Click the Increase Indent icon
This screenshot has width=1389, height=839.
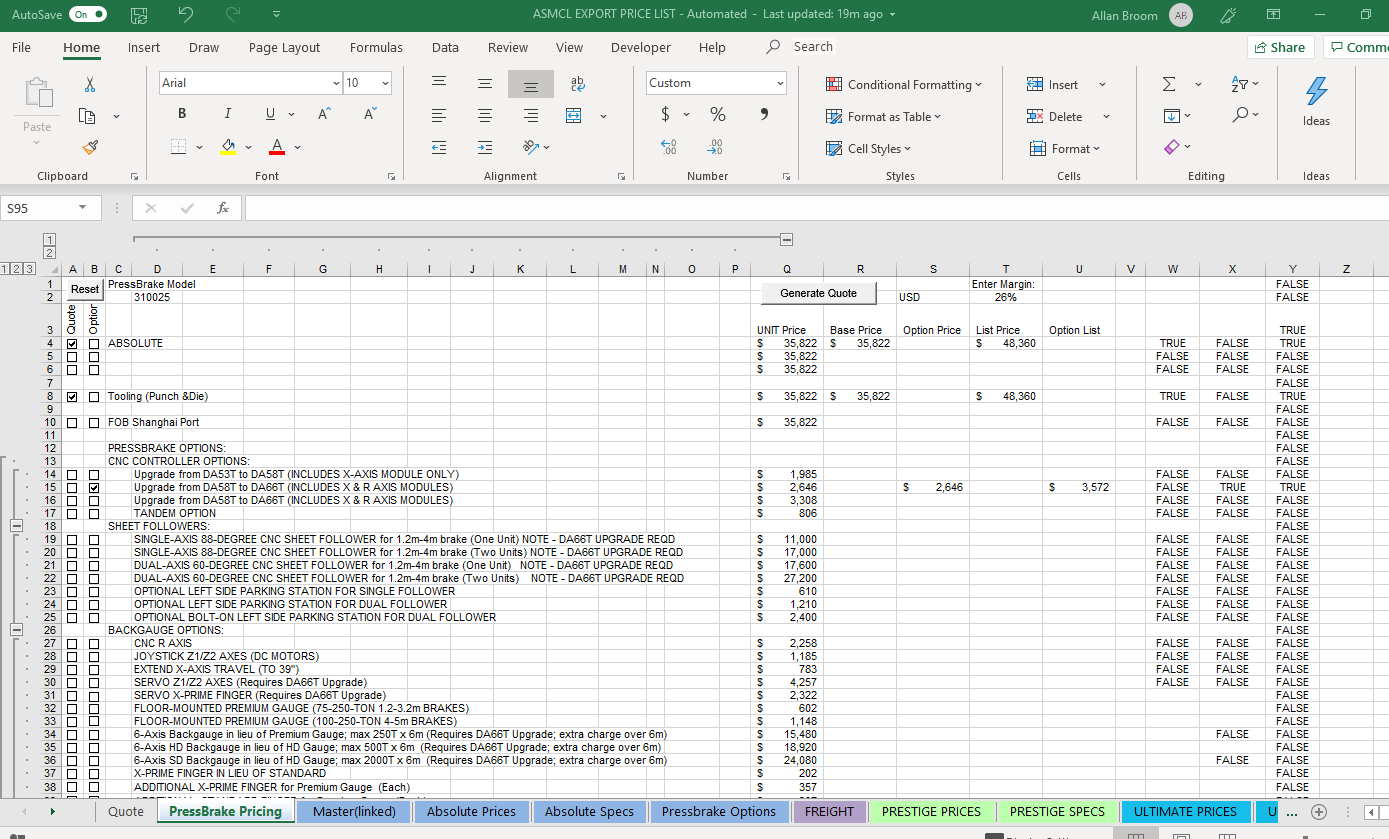point(485,148)
